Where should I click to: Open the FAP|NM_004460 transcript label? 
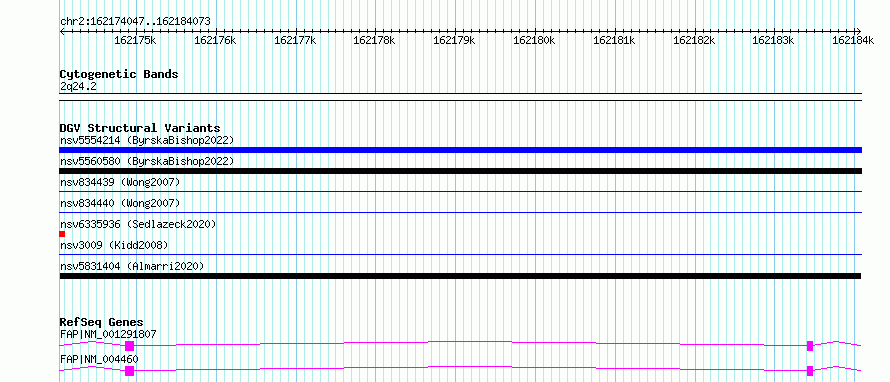(x=99, y=359)
